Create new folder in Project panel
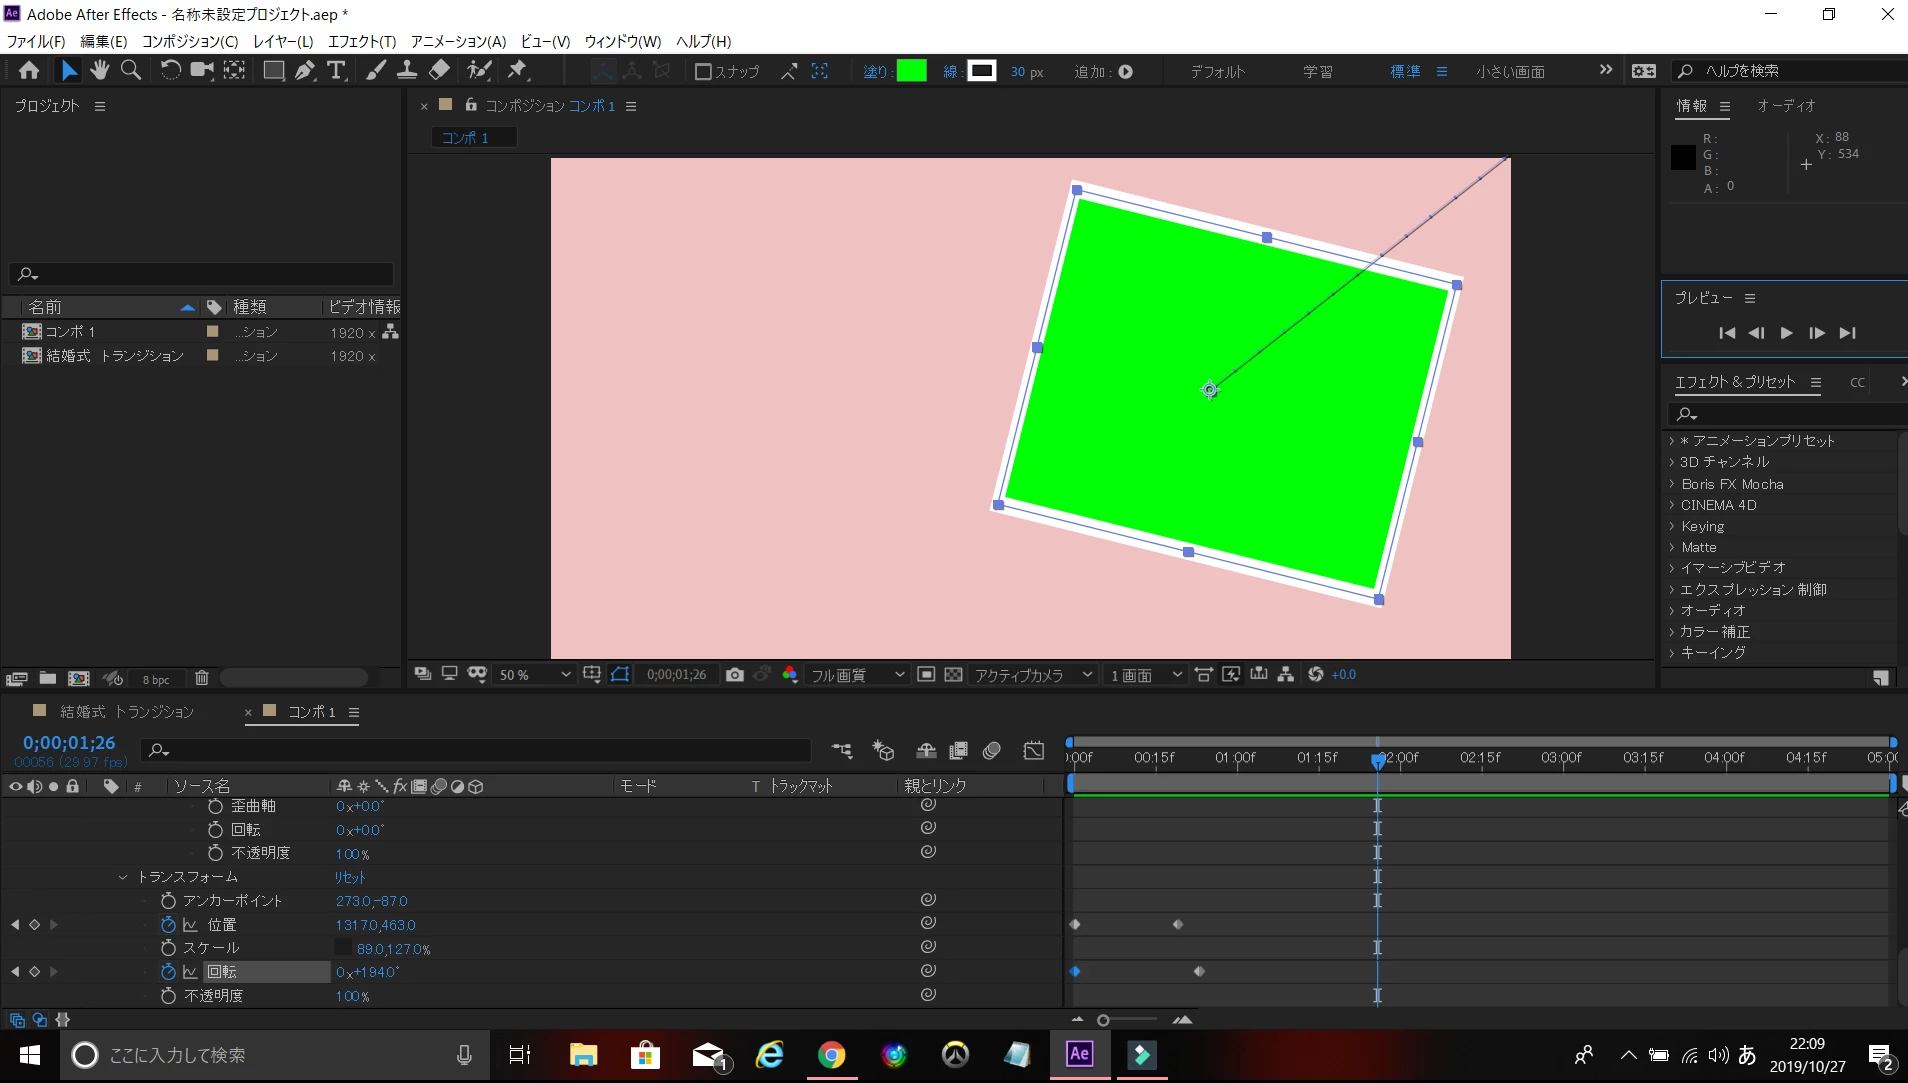The height and width of the screenshot is (1083, 1908). (47, 678)
